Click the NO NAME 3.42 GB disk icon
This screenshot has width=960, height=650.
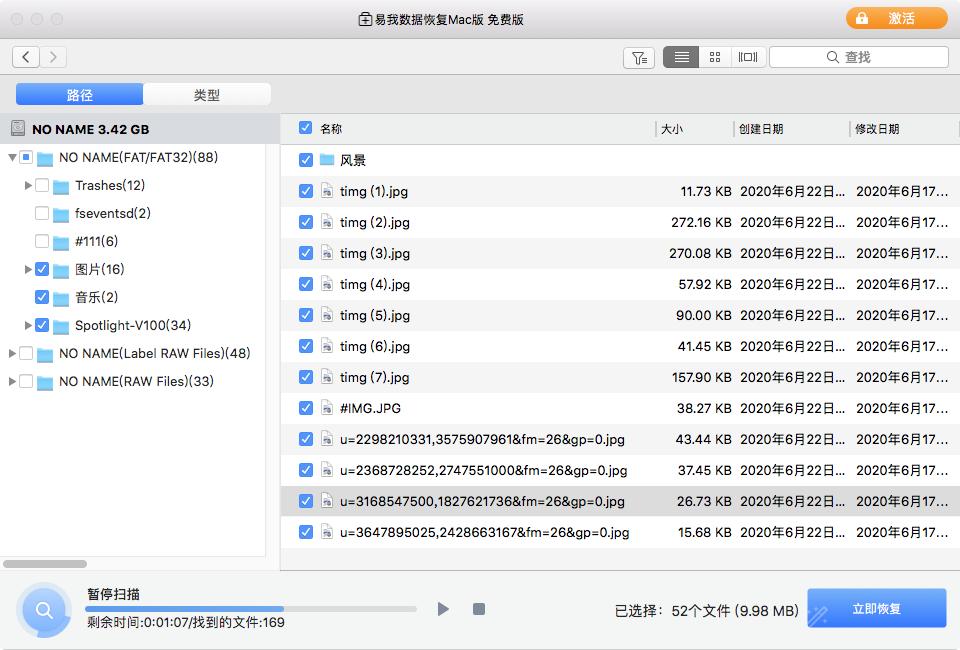18,128
